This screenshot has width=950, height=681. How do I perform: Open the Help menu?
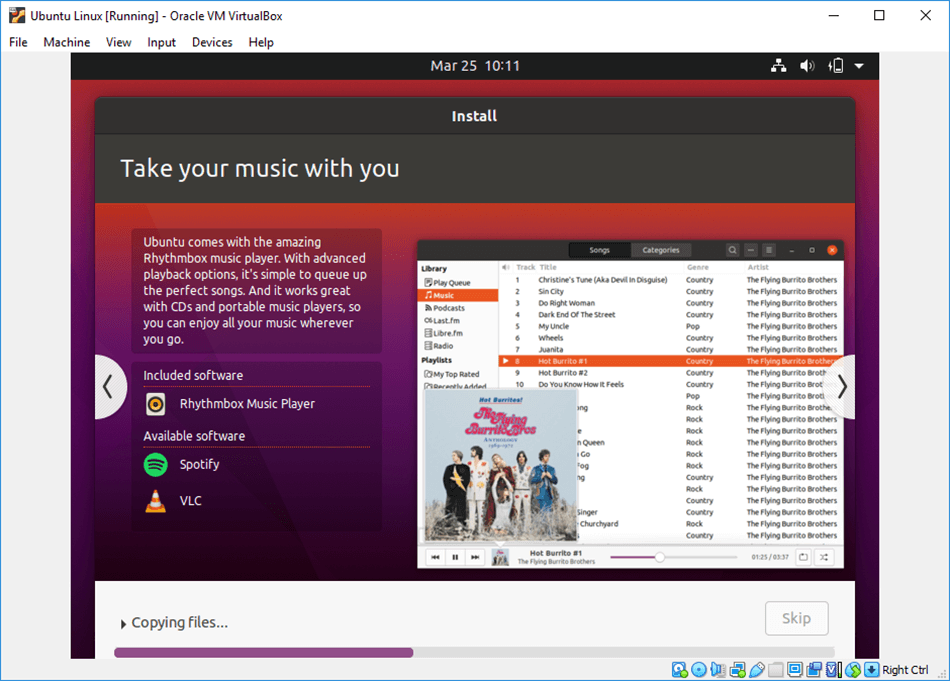[261, 42]
